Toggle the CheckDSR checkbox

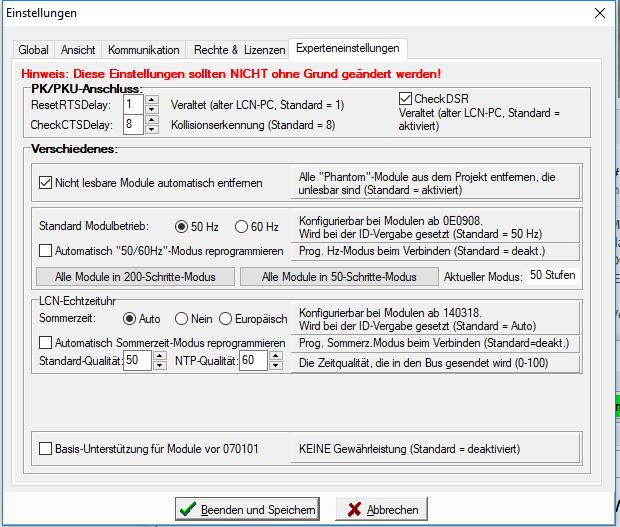point(405,99)
